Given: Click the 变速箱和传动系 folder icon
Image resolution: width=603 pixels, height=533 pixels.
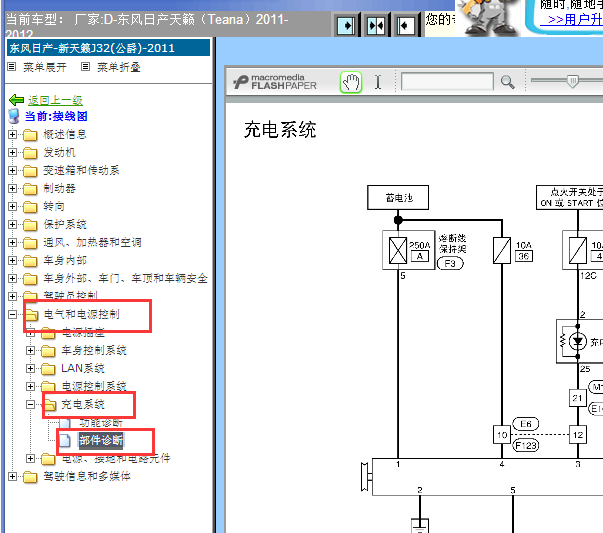Looking at the screenshot, I should pyautogui.click(x=30, y=171).
